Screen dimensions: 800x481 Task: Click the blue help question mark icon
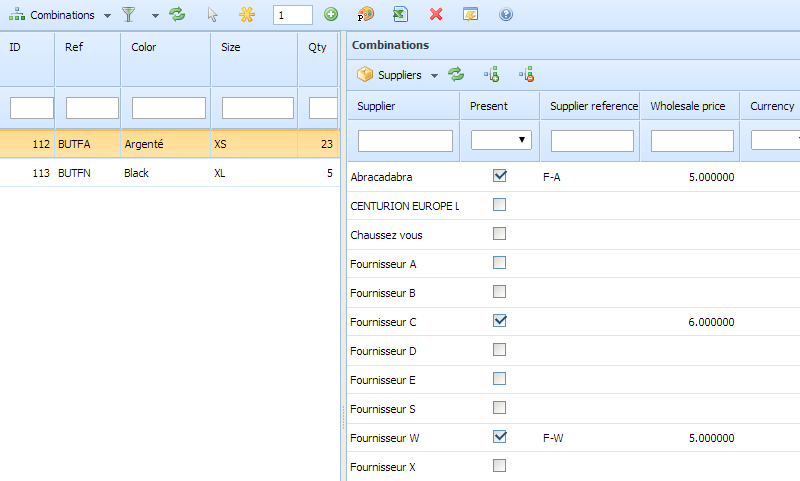pos(505,15)
